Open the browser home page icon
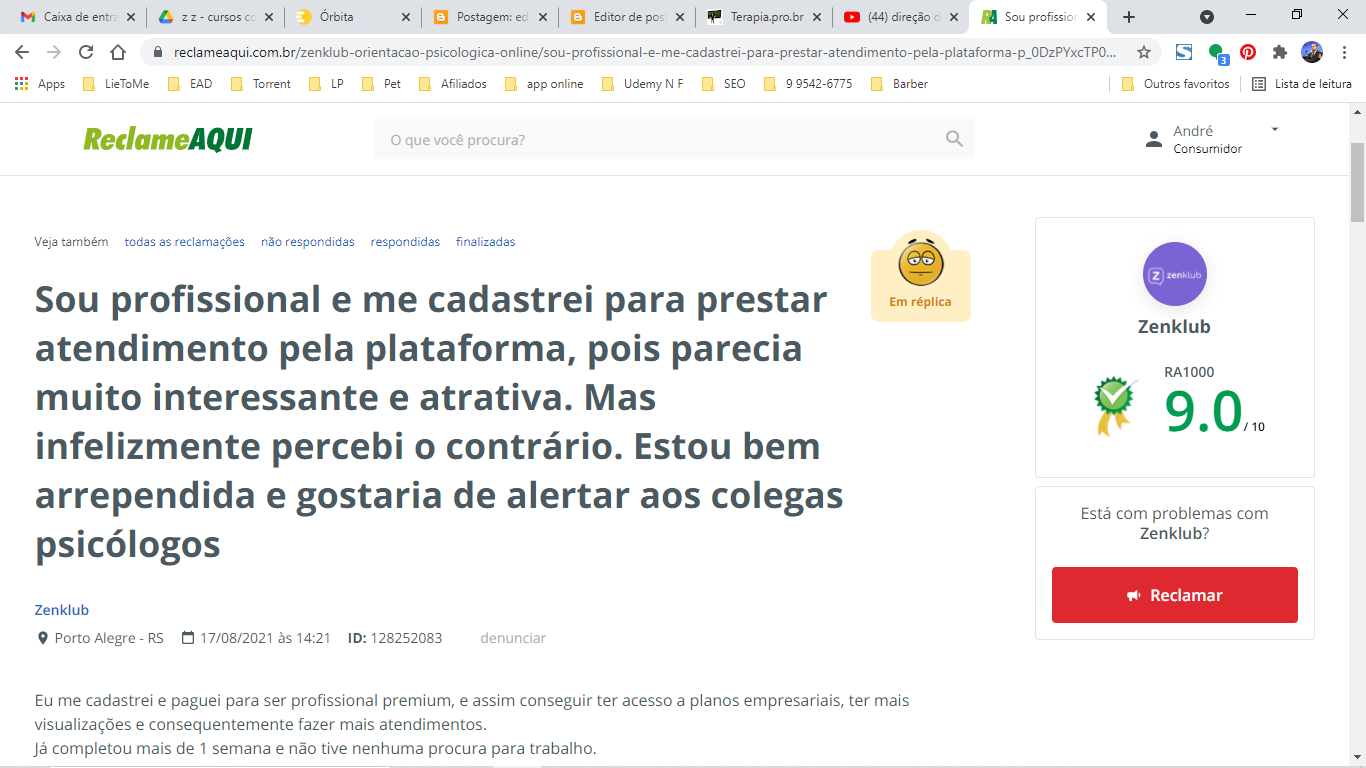The width and height of the screenshot is (1366, 768). pyautogui.click(x=118, y=52)
